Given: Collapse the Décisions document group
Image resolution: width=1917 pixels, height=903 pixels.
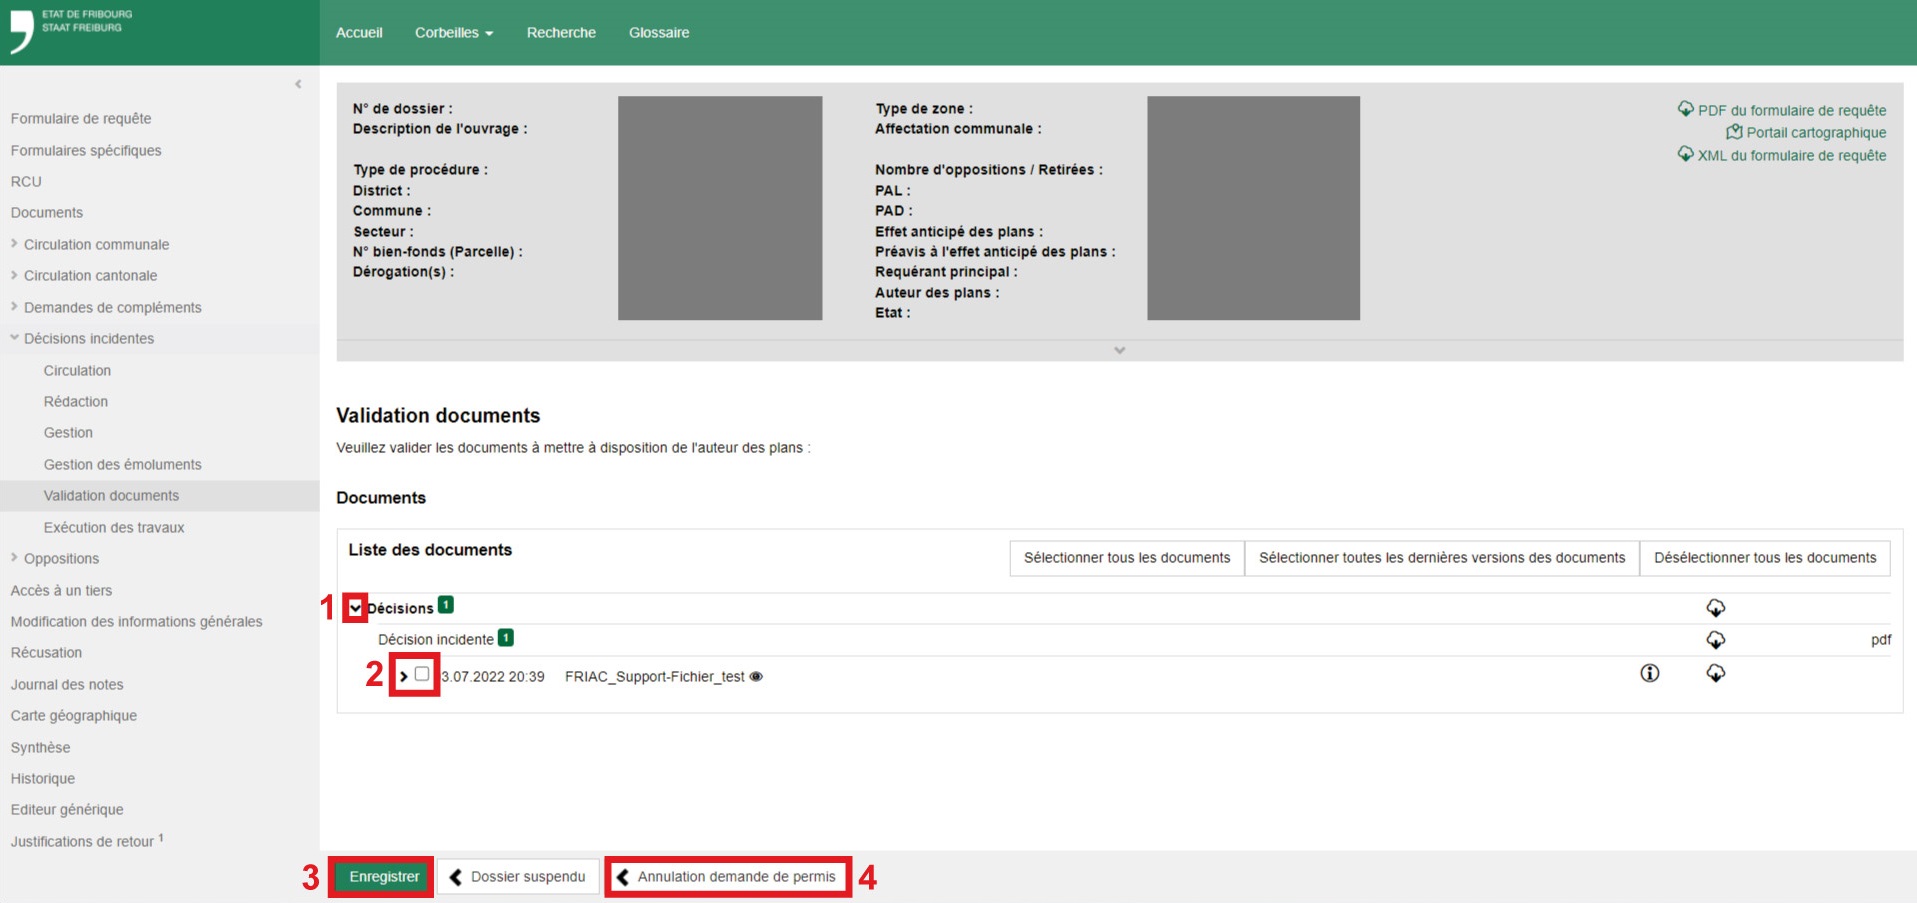Looking at the screenshot, I should [355, 608].
